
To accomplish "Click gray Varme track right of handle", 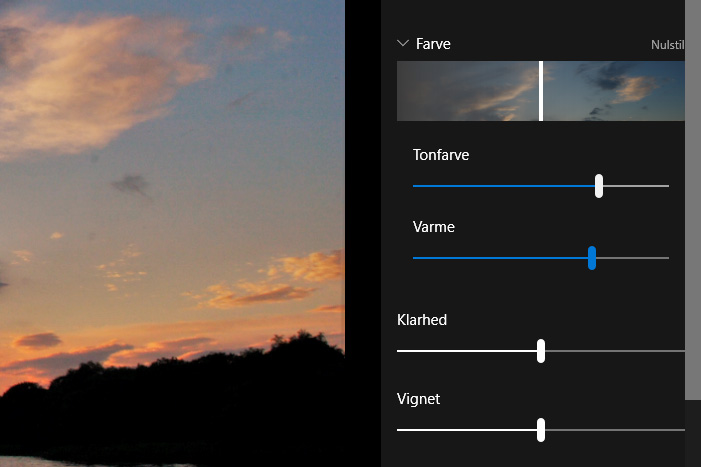I will click(633, 258).
